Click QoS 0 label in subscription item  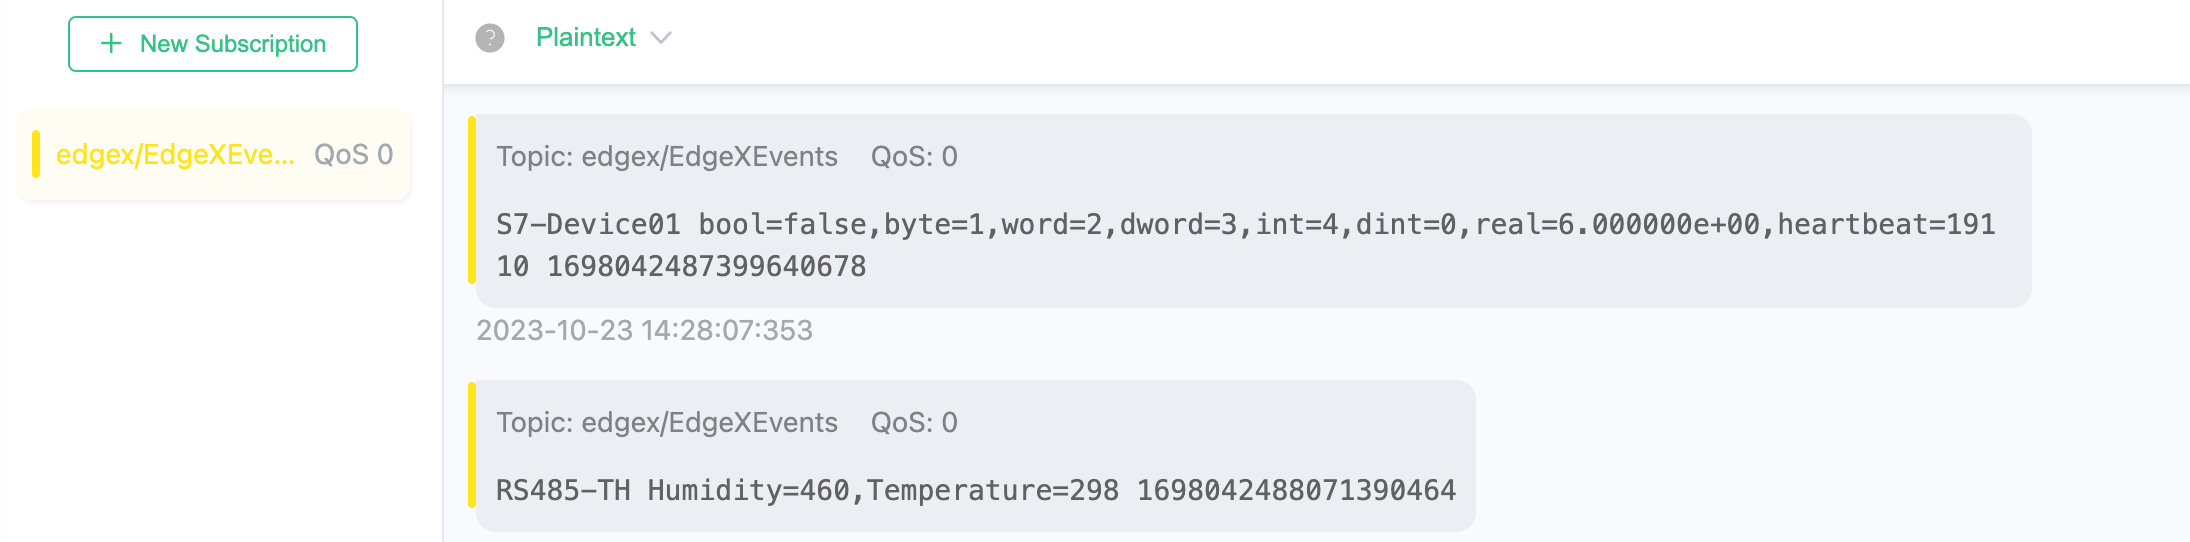(x=353, y=155)
